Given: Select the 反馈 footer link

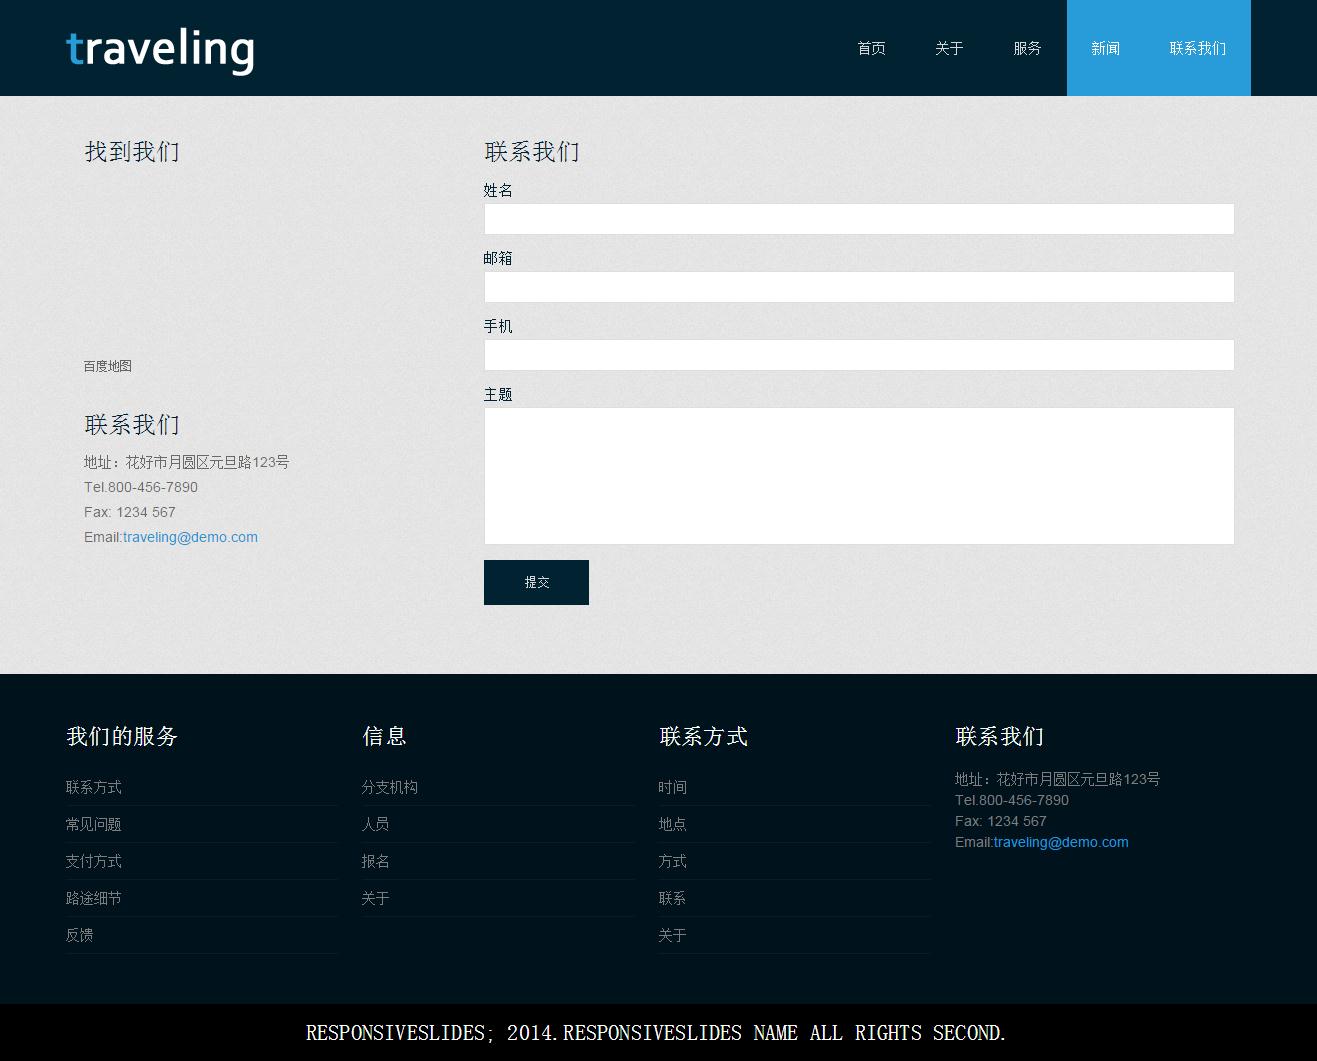Looking at the screenshot, I should point(80,935).
